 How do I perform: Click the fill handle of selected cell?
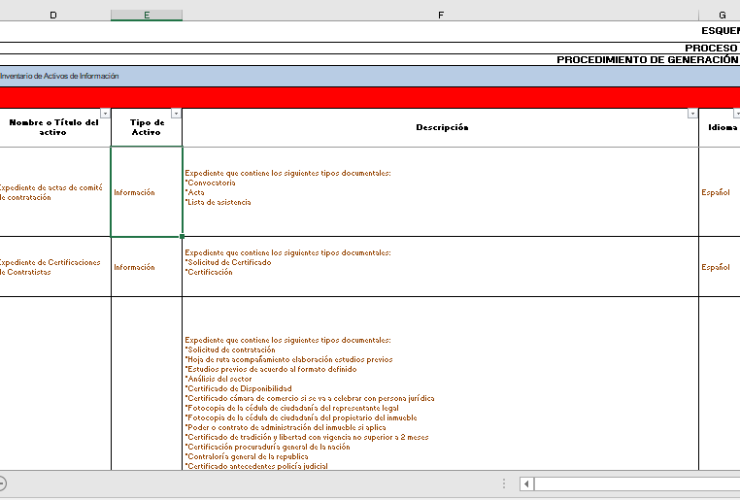click(x=182, y=237)
